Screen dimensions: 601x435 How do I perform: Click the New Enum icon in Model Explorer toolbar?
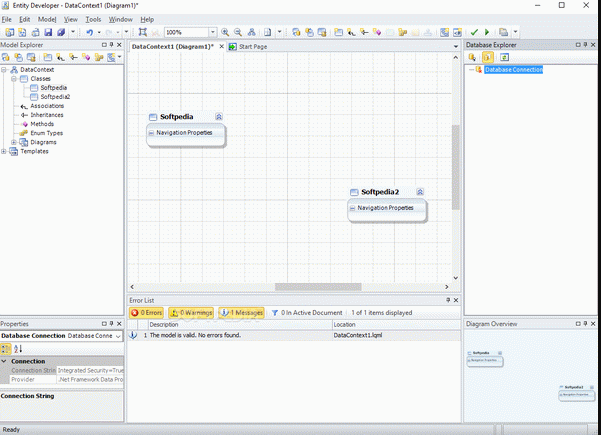coord(99,57)
